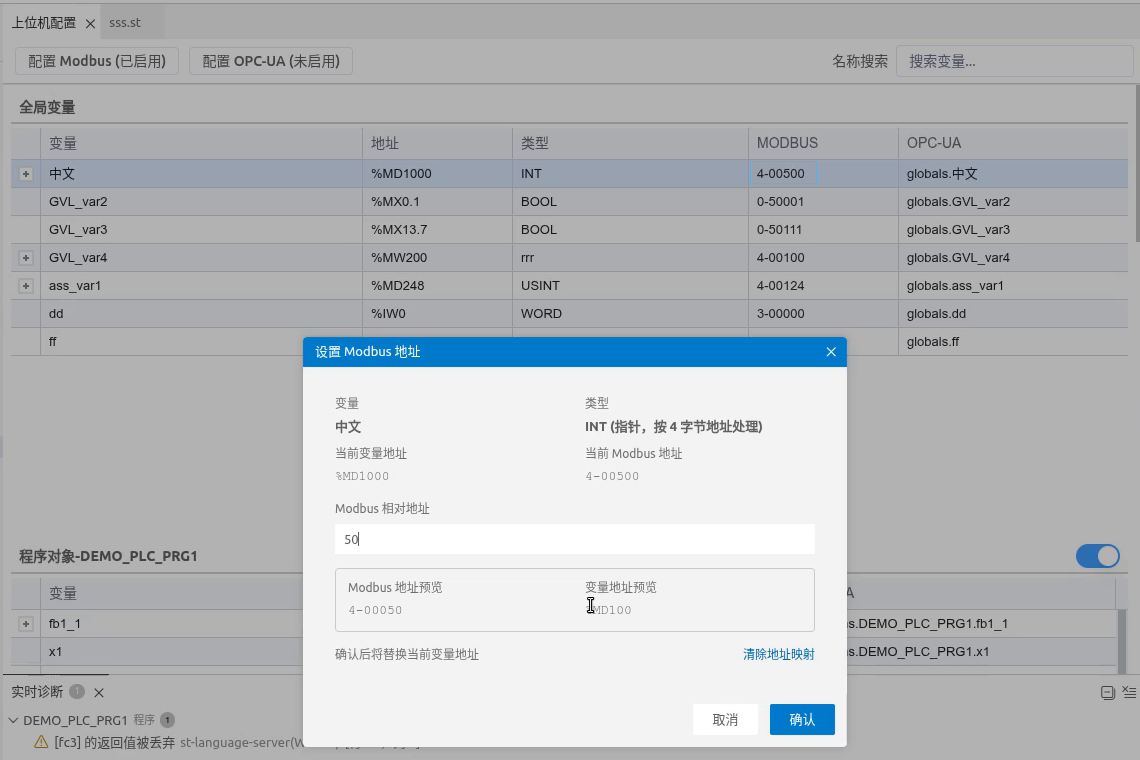The width and height of the screenshot is (1140, 760).
Task: Click the %MW200 address cell
Action: 437,257
